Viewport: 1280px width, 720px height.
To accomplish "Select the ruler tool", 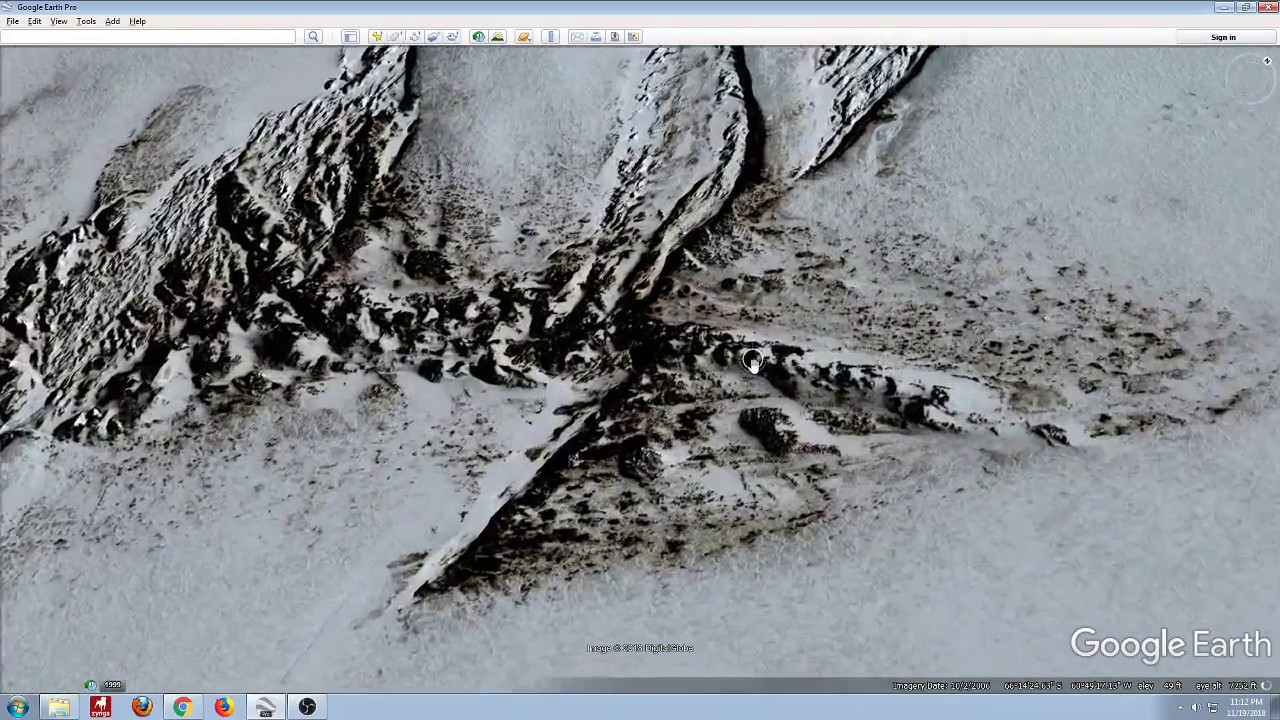I will 550,37.
